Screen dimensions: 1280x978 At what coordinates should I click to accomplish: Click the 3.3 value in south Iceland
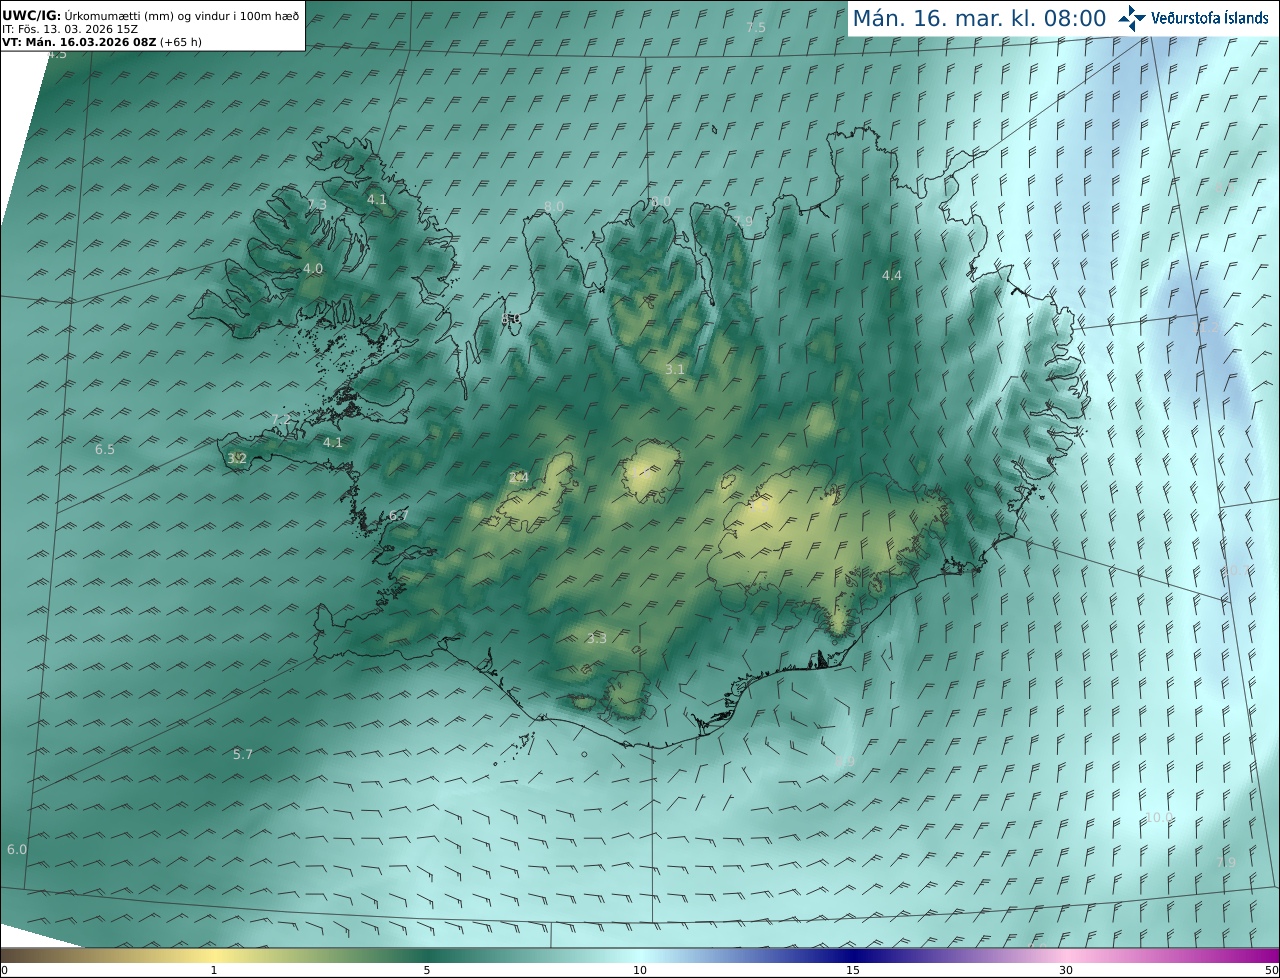click(597, 638)
